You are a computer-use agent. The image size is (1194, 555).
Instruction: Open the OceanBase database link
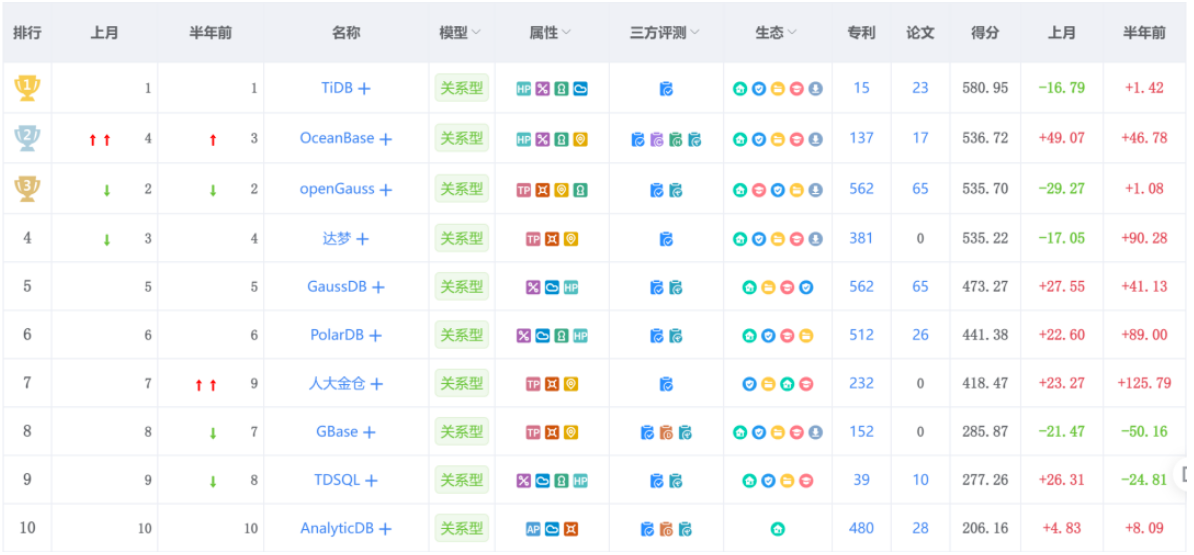point(337,138)
